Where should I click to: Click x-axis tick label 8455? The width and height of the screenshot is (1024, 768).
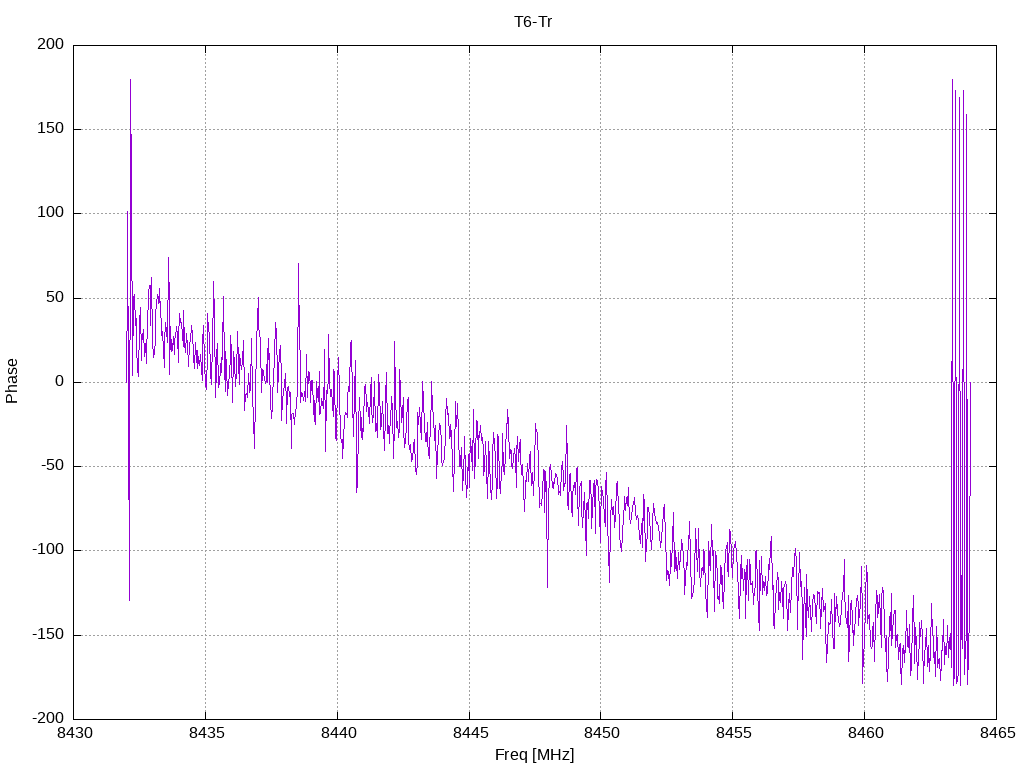733,733
